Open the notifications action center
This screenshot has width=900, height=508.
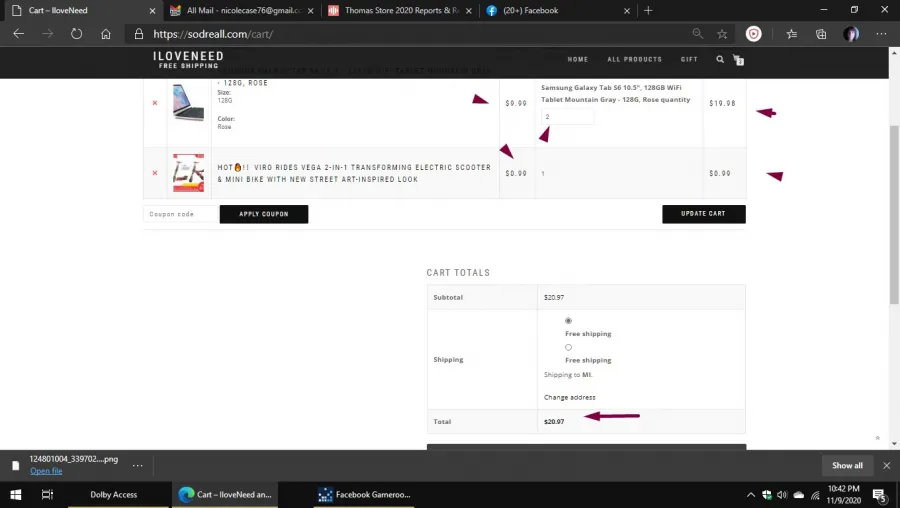879,495
